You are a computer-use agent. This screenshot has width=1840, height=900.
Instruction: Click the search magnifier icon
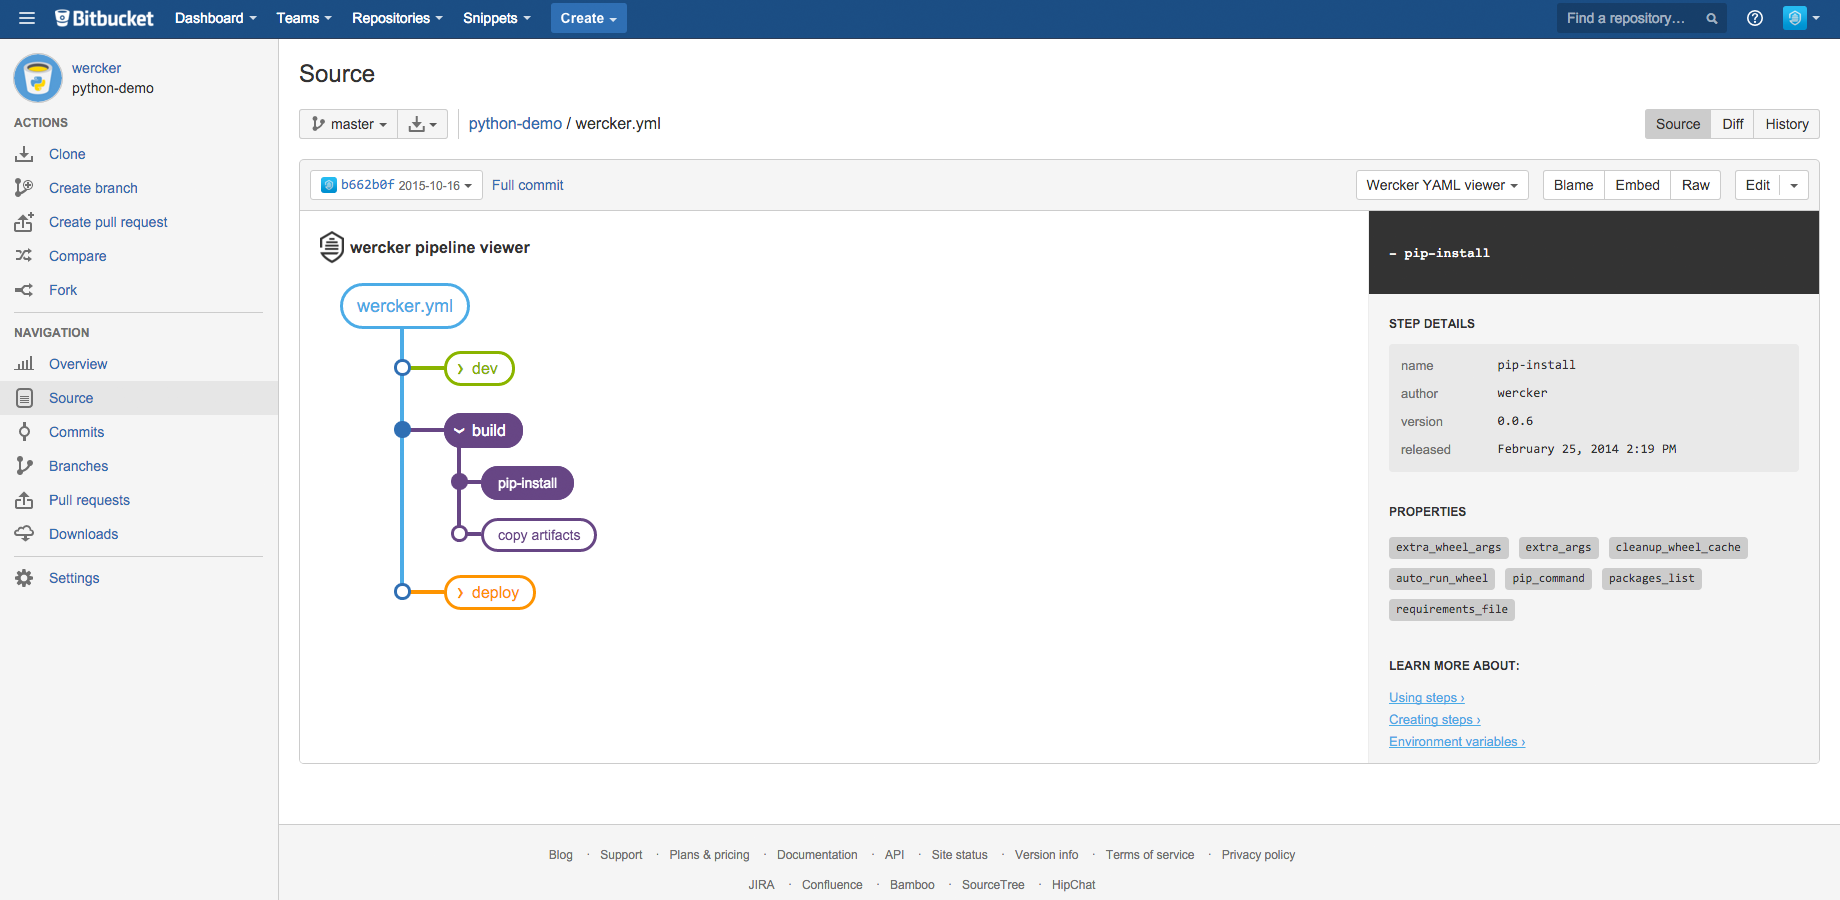pyautogui.click(x=1712, y=18)
